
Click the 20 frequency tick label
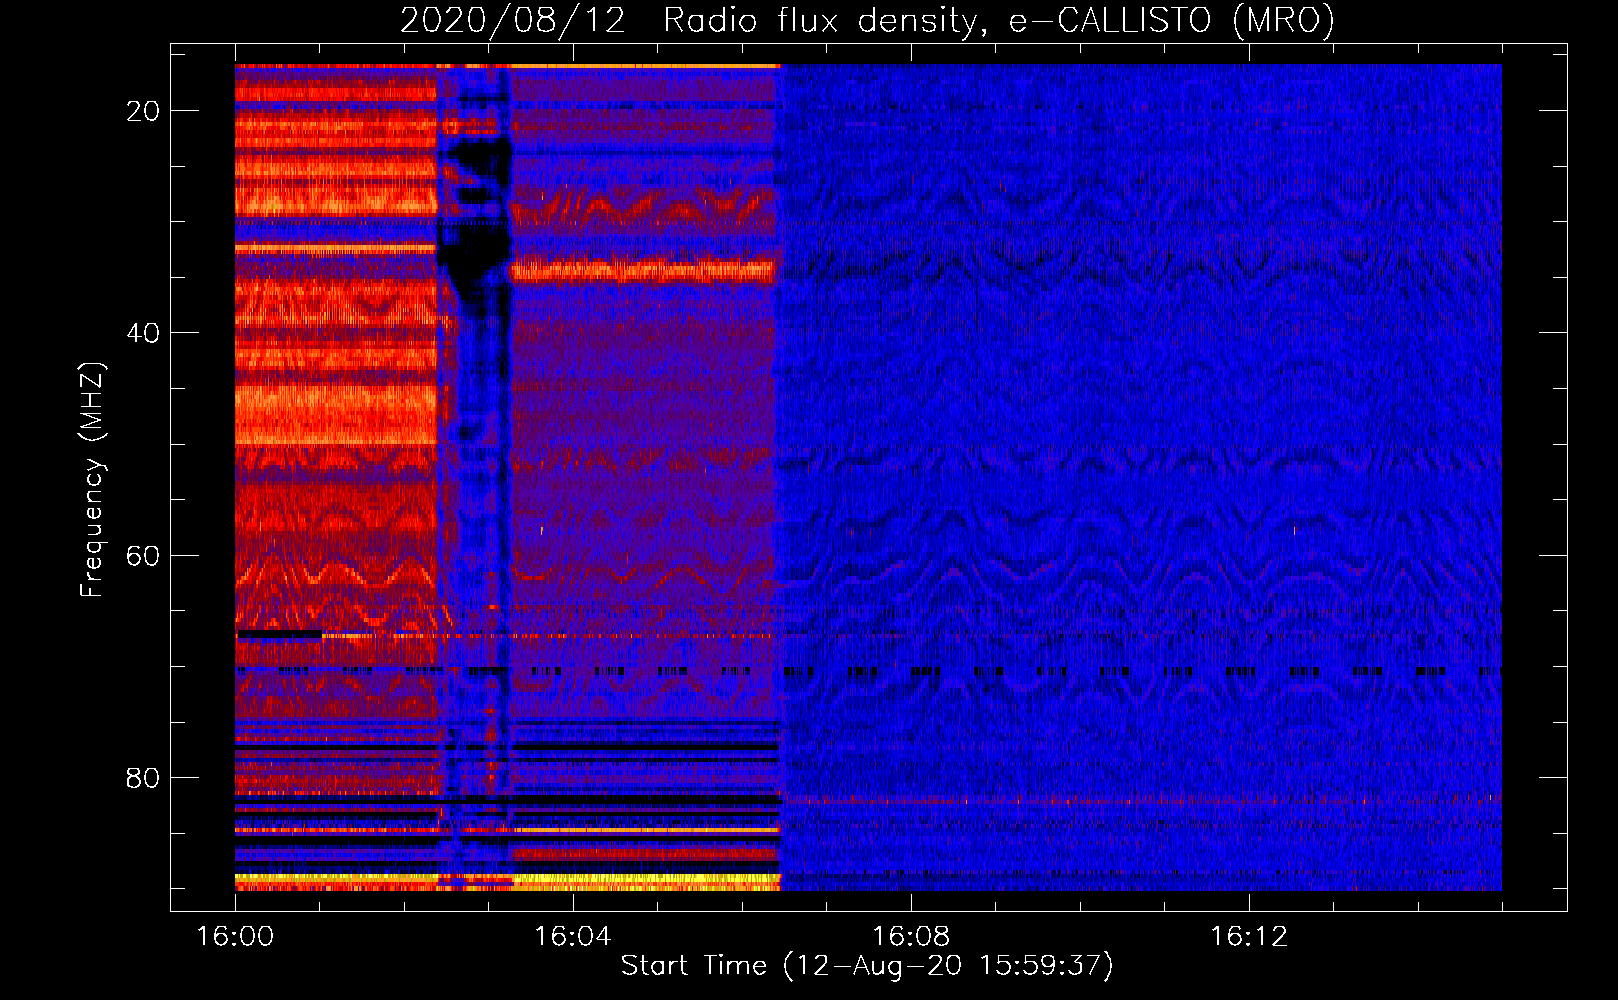[143, 111]
